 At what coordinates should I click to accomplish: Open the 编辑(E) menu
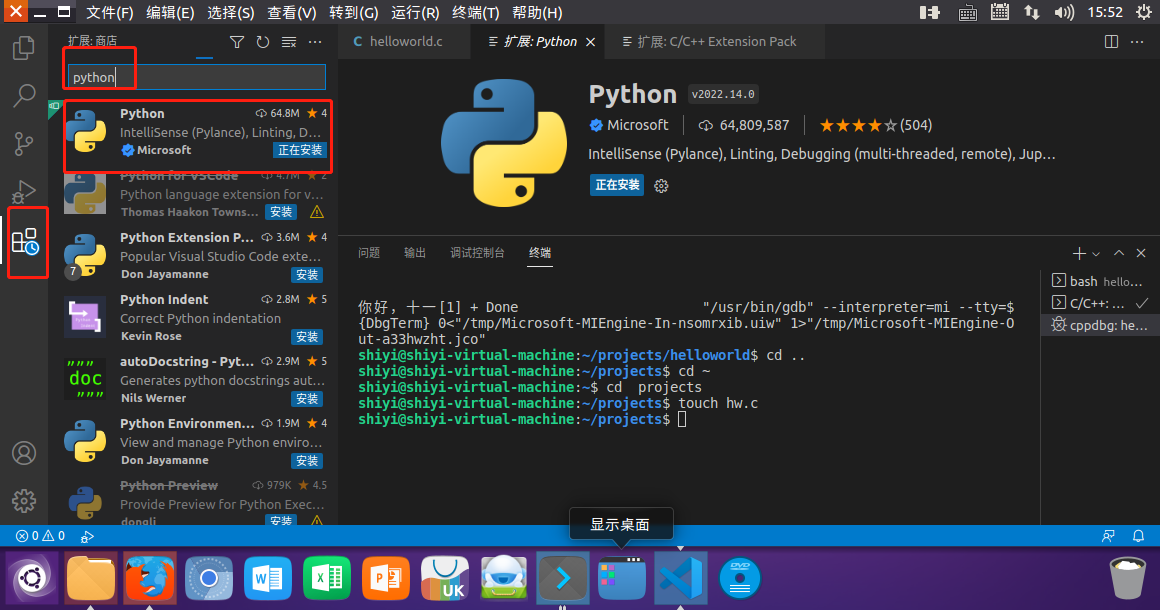point(170,13)
